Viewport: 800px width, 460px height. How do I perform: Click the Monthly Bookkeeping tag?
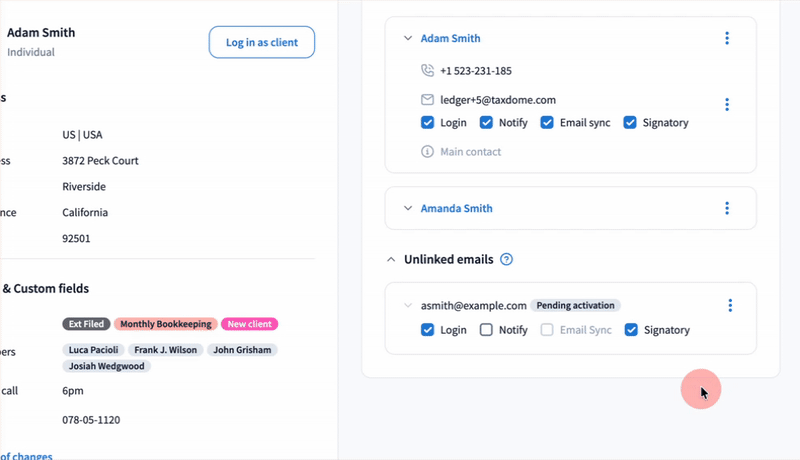click(x=165, y=324)
